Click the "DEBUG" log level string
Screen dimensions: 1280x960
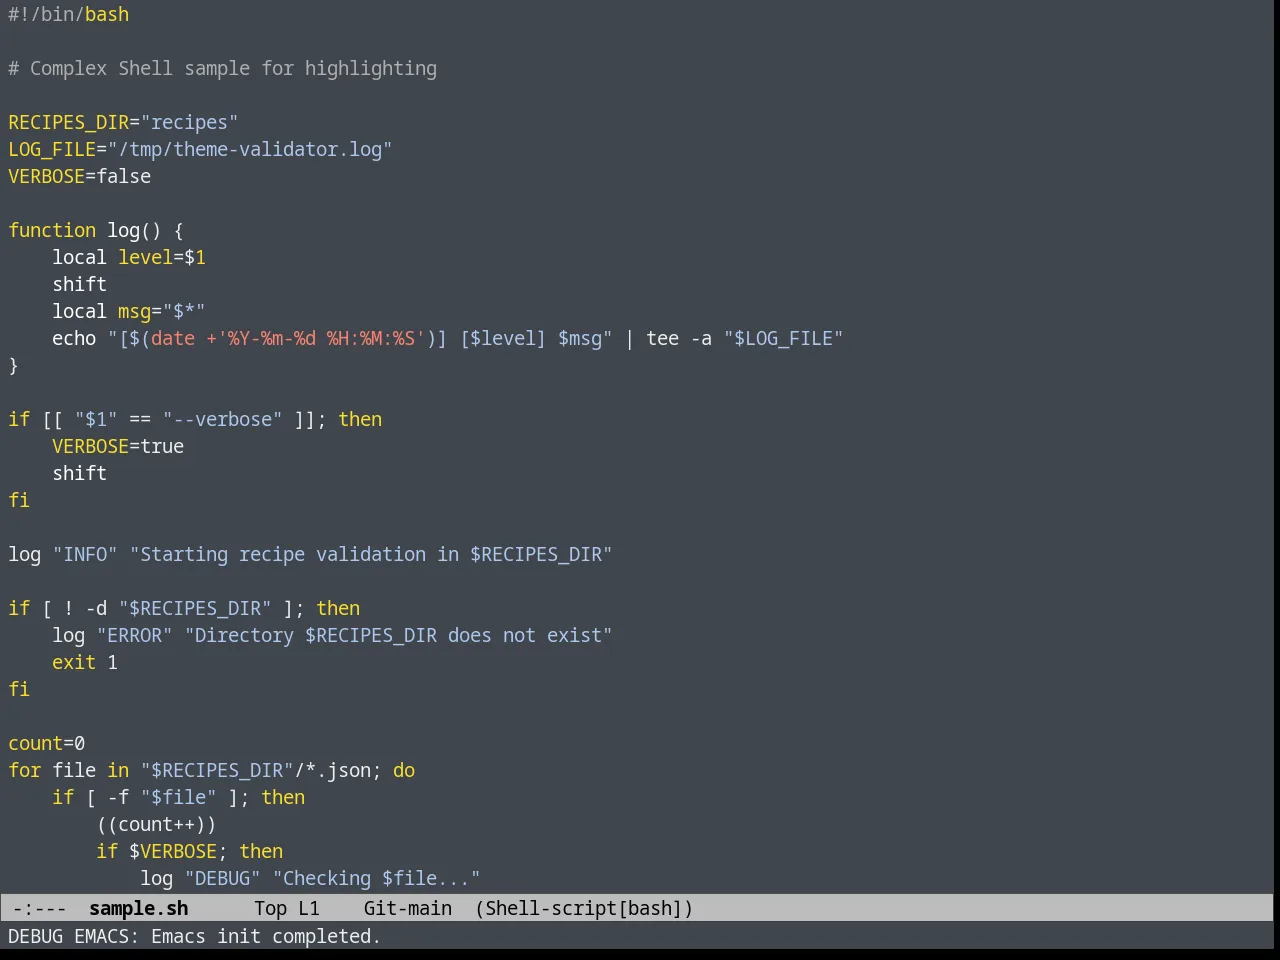(x=222, y=878)
